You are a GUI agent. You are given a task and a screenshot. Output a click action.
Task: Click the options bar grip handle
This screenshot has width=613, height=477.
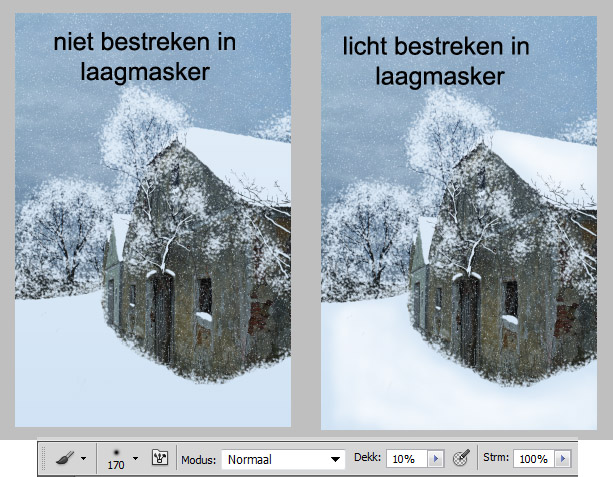click(43, 458)
